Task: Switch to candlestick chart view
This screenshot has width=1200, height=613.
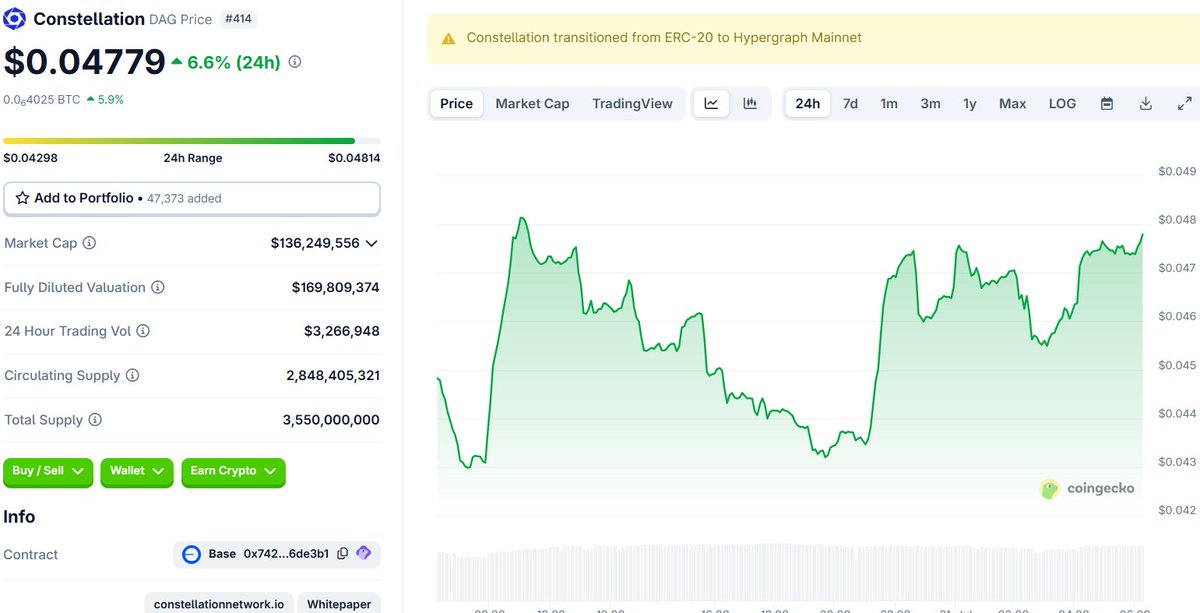Action: pyautogui.click(x=750, y=103)
